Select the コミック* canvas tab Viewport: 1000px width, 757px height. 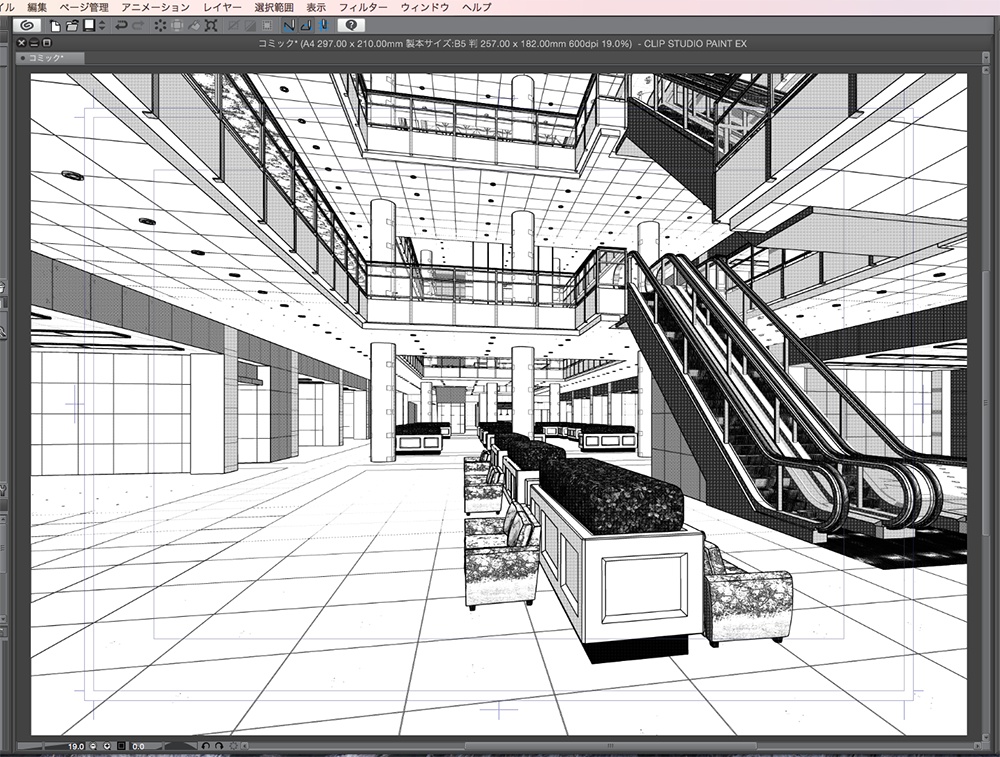pos(50,58)
